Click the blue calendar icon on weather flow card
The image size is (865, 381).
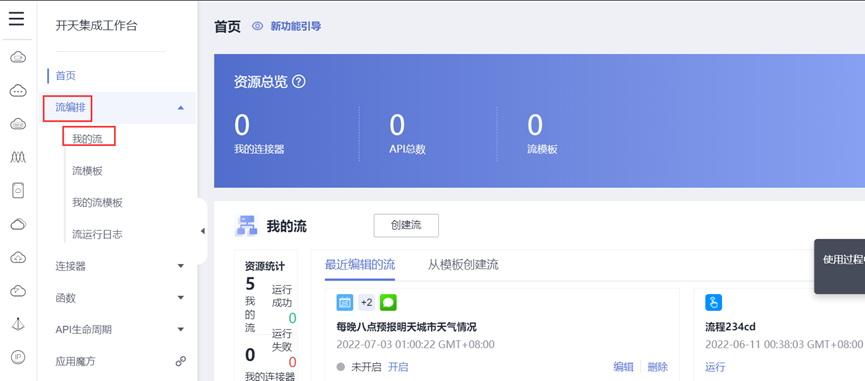345,302
